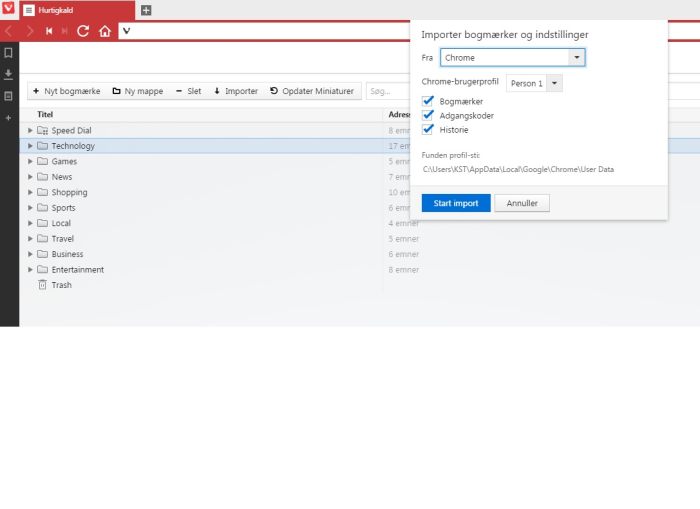Click the Start import button
The image size is (700, 509).
coord(456,203)
